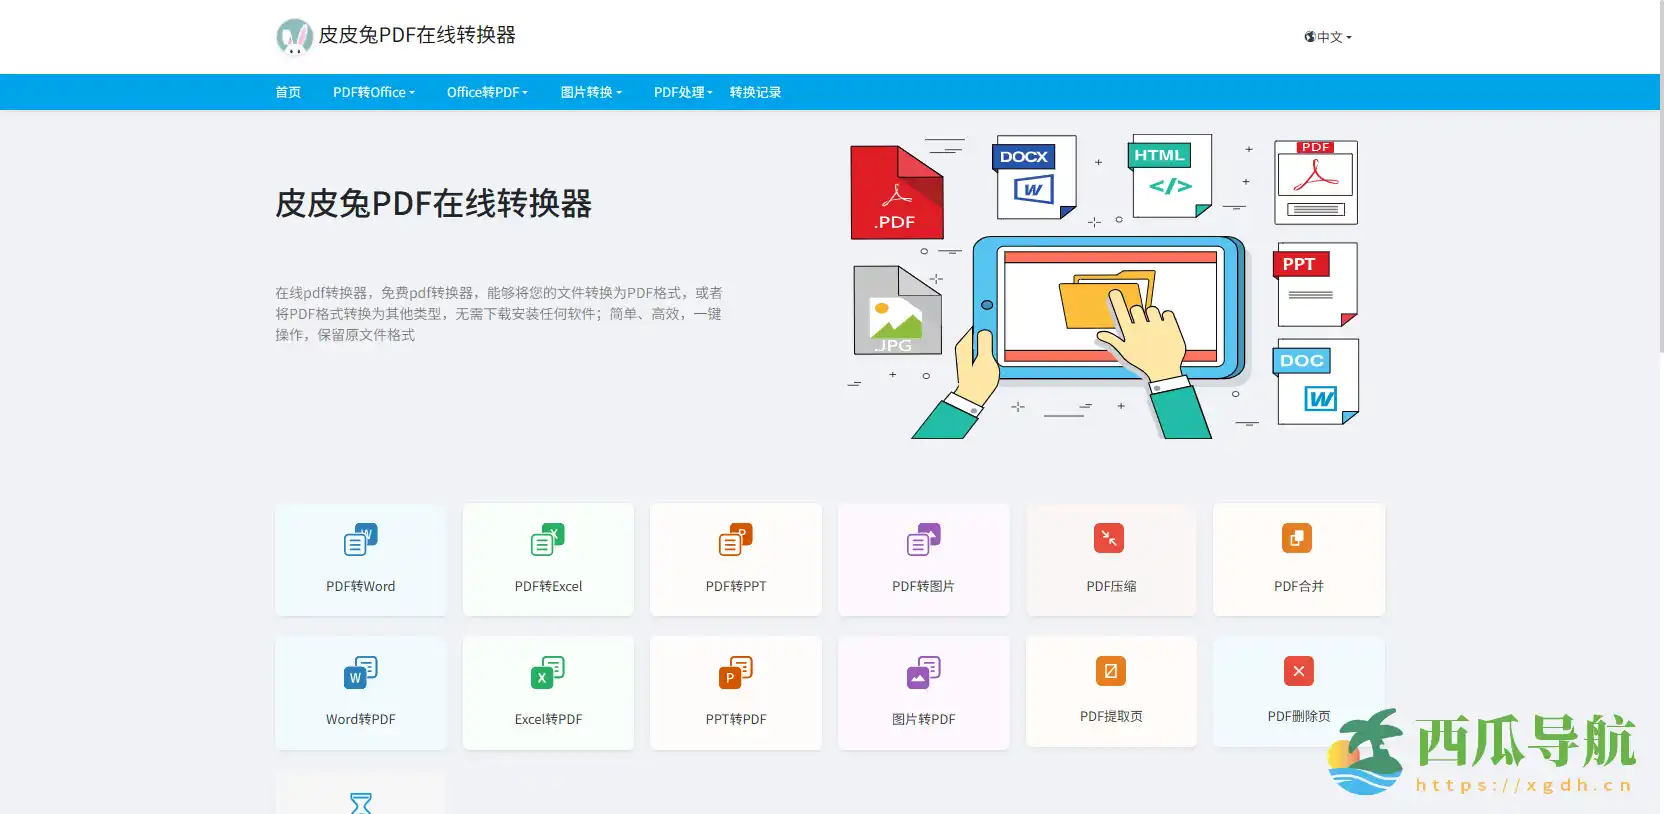Open the 转换记录 conversion history page
Screen dimensions: 1664x814
(755, 92)
